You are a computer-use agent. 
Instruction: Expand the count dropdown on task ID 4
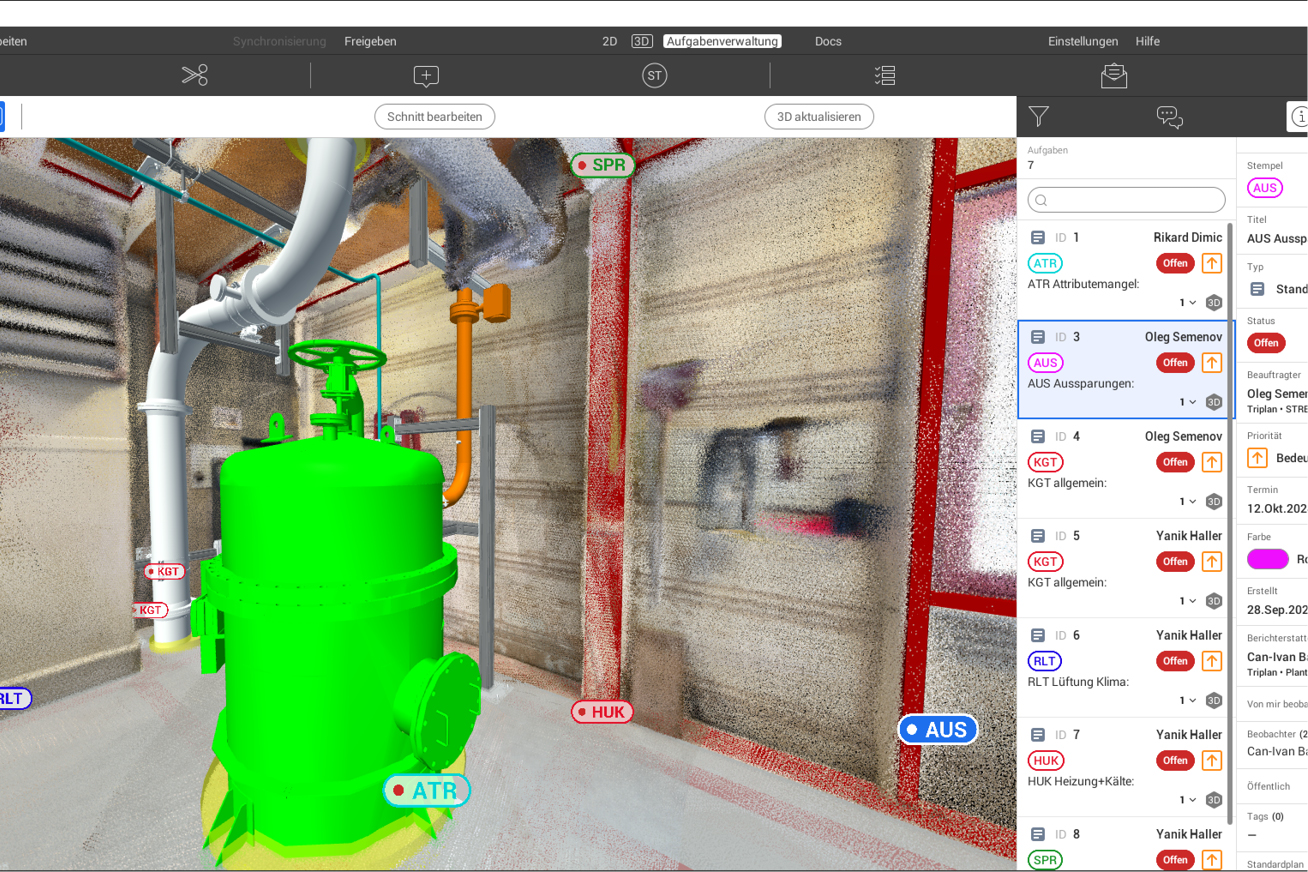coord(1187,502)
